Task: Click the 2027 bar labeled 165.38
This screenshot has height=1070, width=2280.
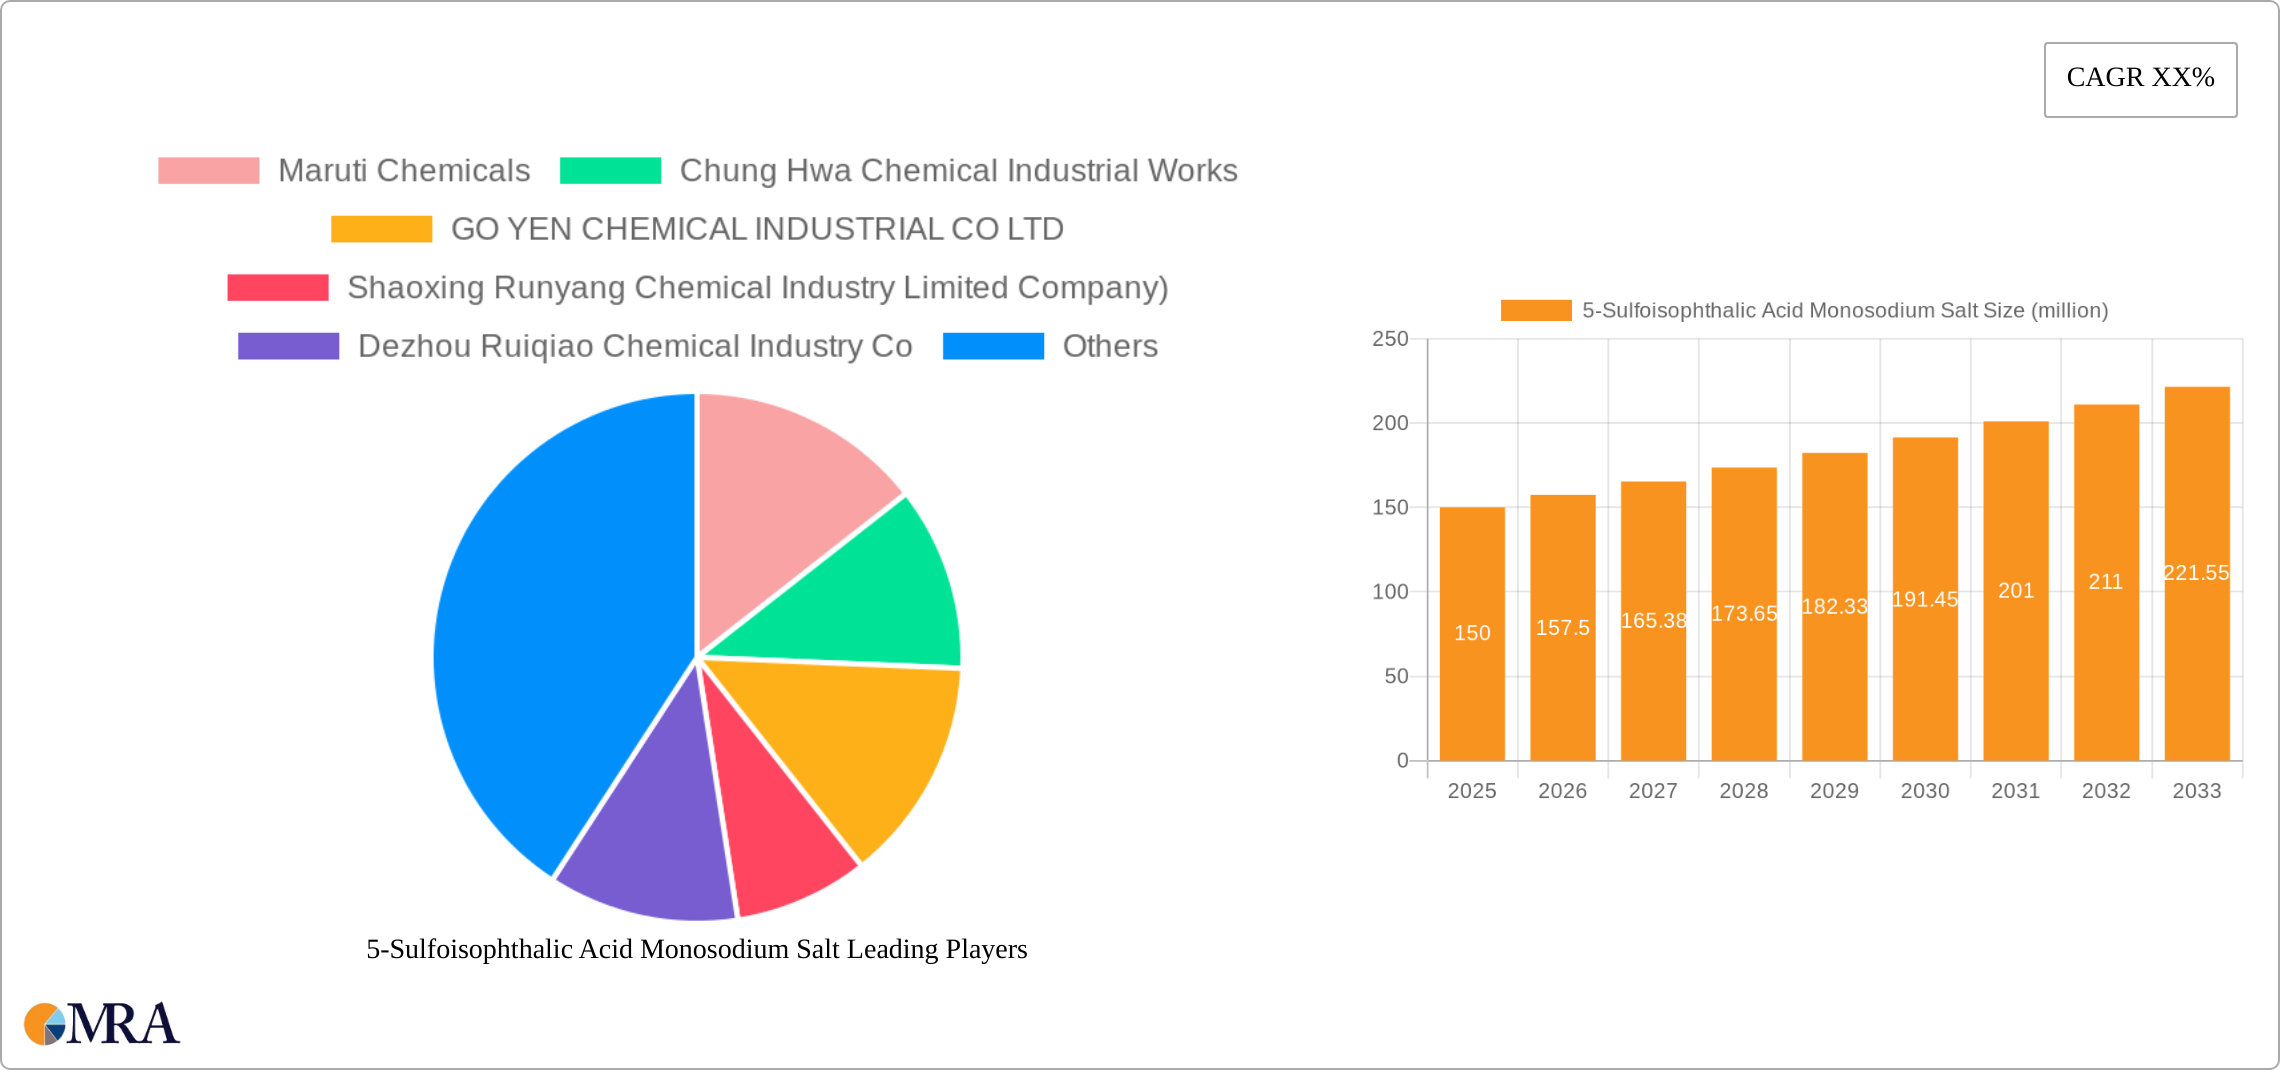Action: (1653, 621)
